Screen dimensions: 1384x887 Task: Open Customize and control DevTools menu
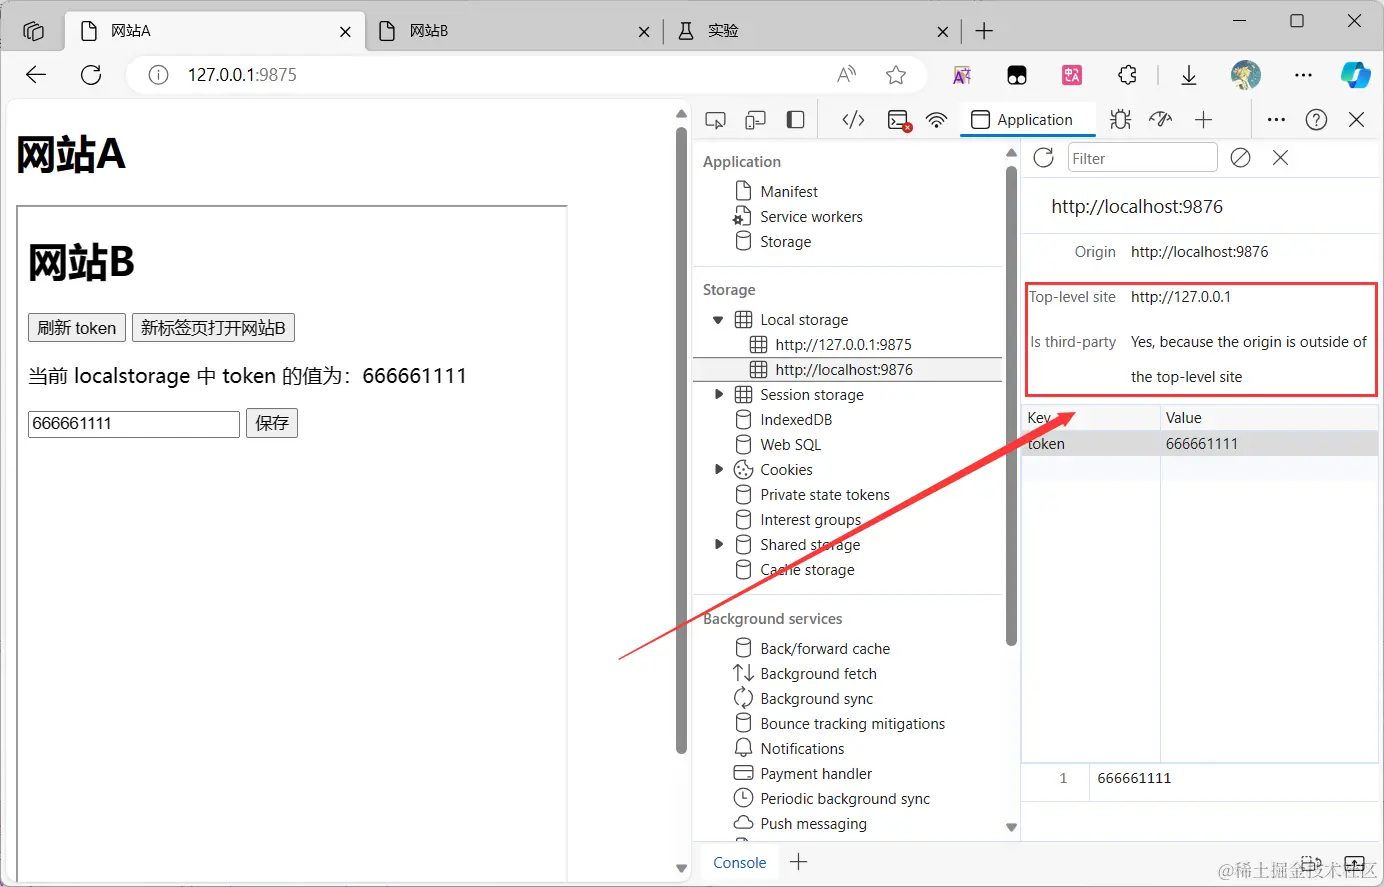pyautogui.click(x=1276, y=120)
